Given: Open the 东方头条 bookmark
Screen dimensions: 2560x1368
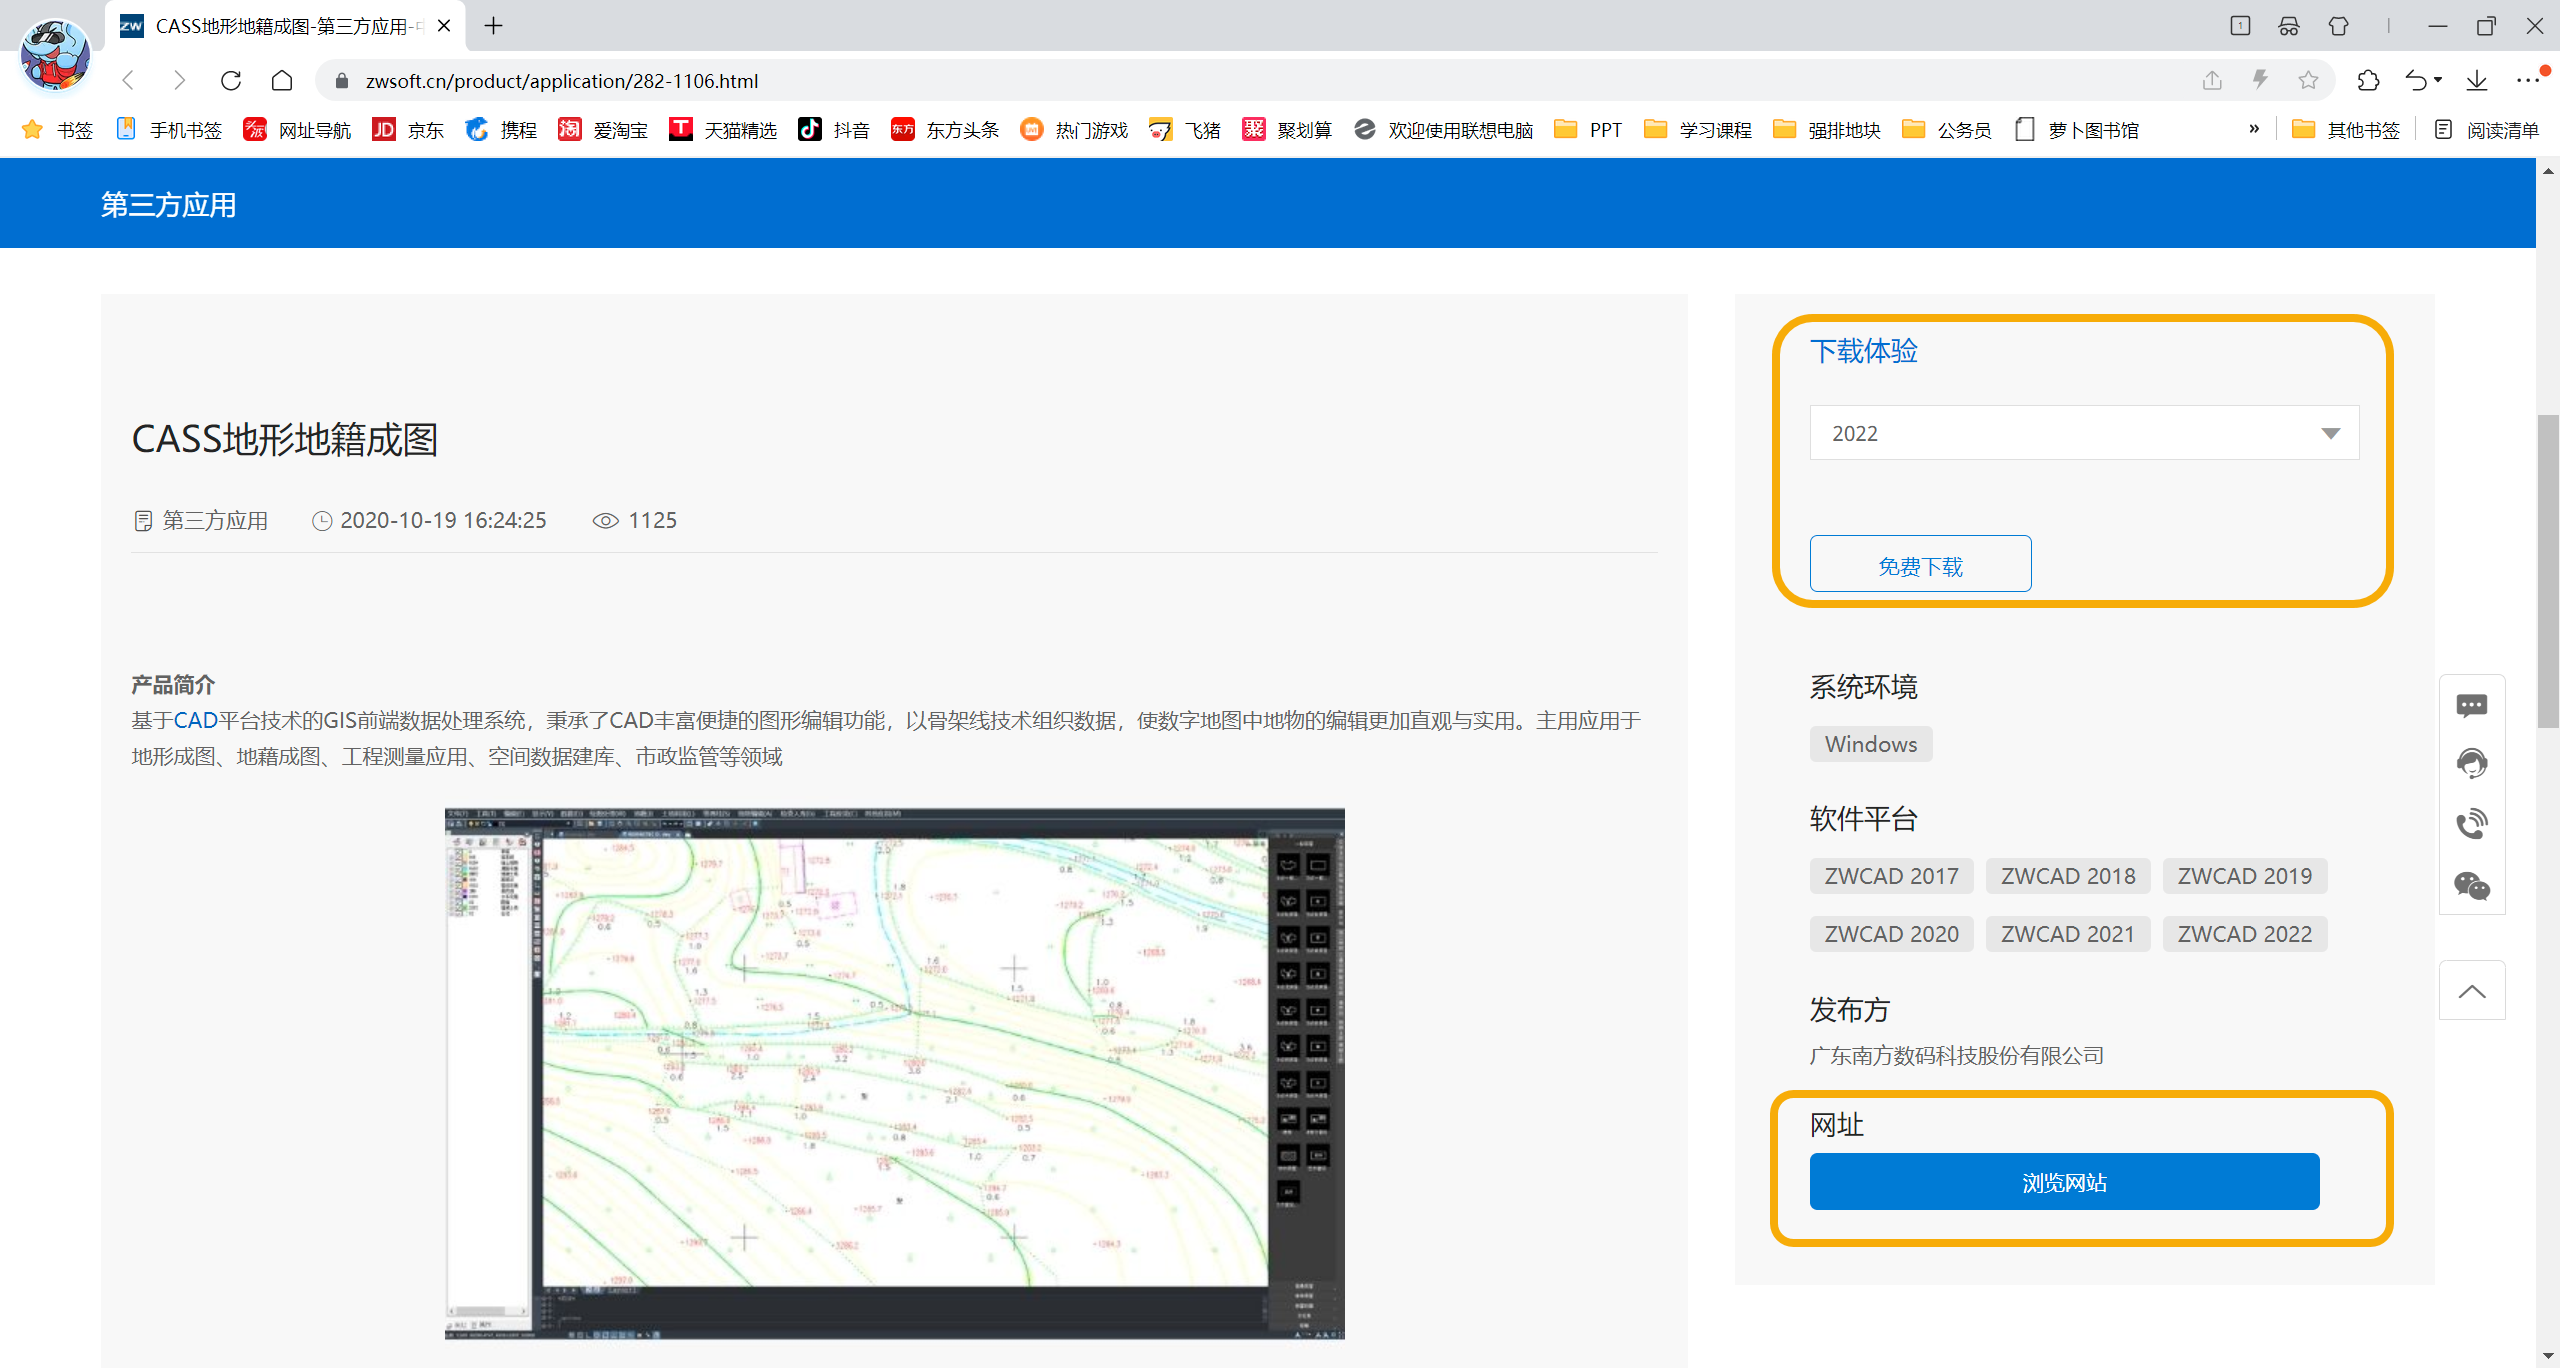Looking at the screenshot, I should pyautogui.click(x=945, y=129).
